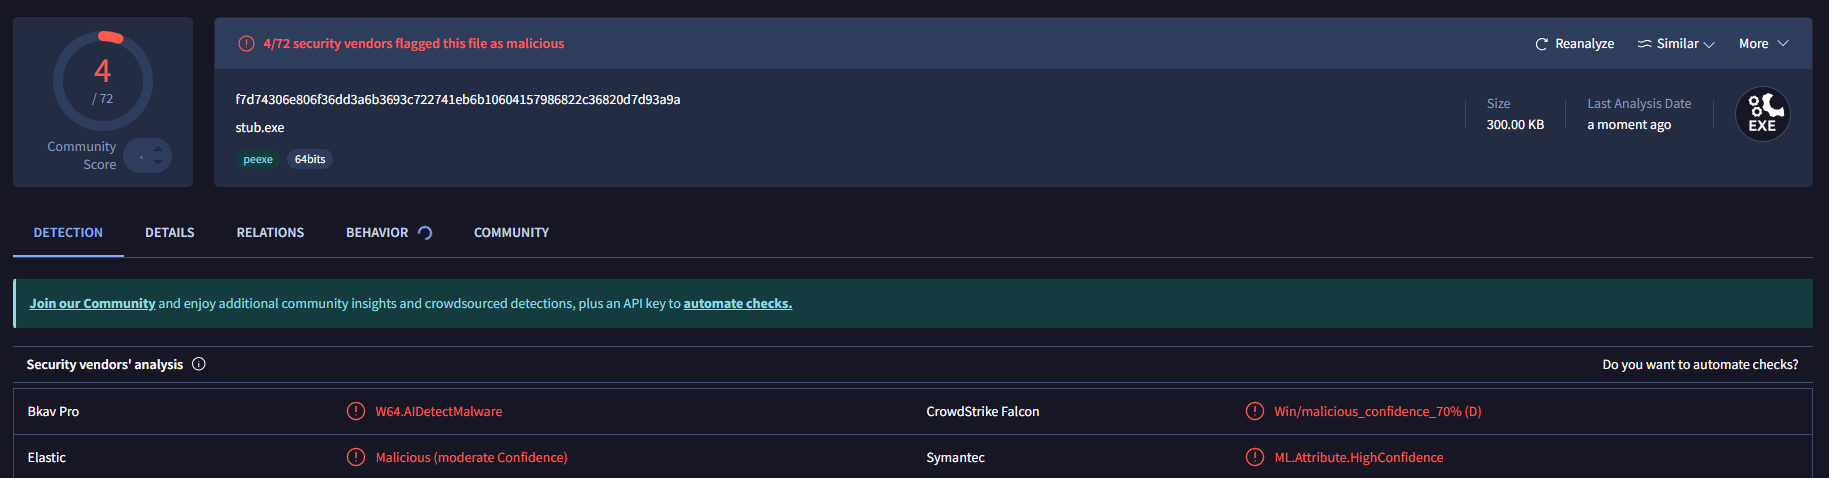Image resolution: width=1829 pixels, height=478 pixels.
Task: Downvote the community score with the down arrow
Action: 158,163
